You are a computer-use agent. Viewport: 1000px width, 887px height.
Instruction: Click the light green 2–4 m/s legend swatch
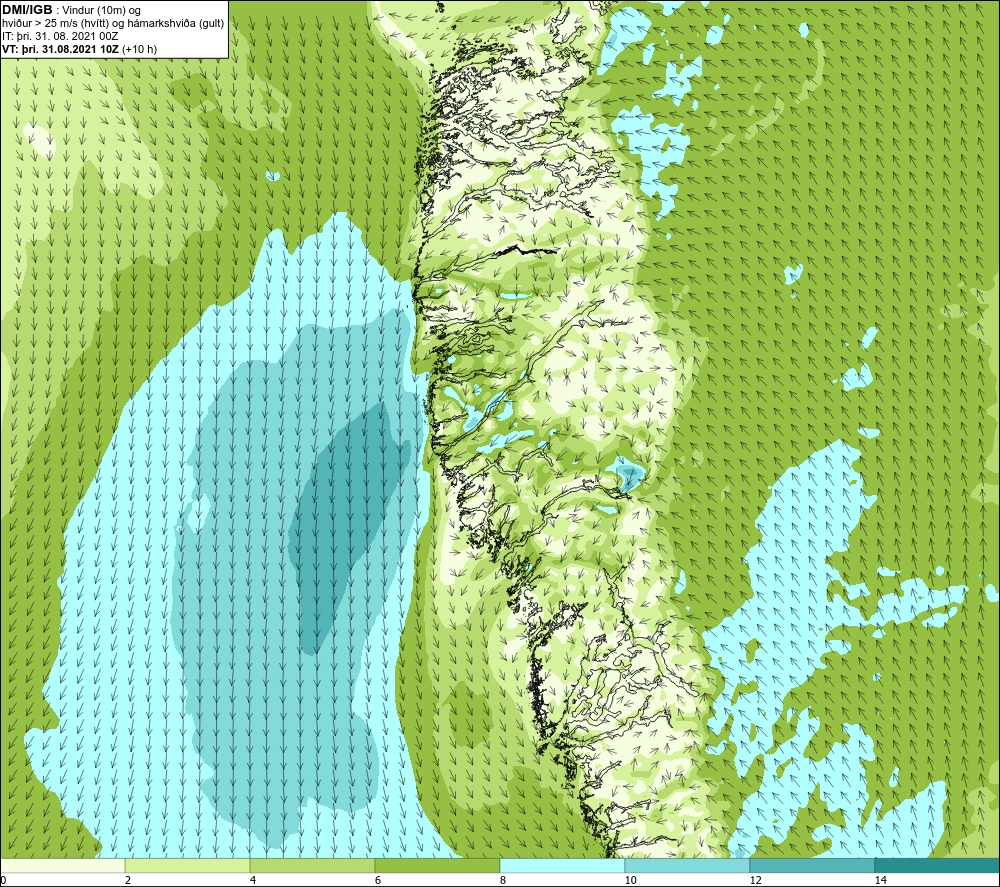click(x=188, y=866)
